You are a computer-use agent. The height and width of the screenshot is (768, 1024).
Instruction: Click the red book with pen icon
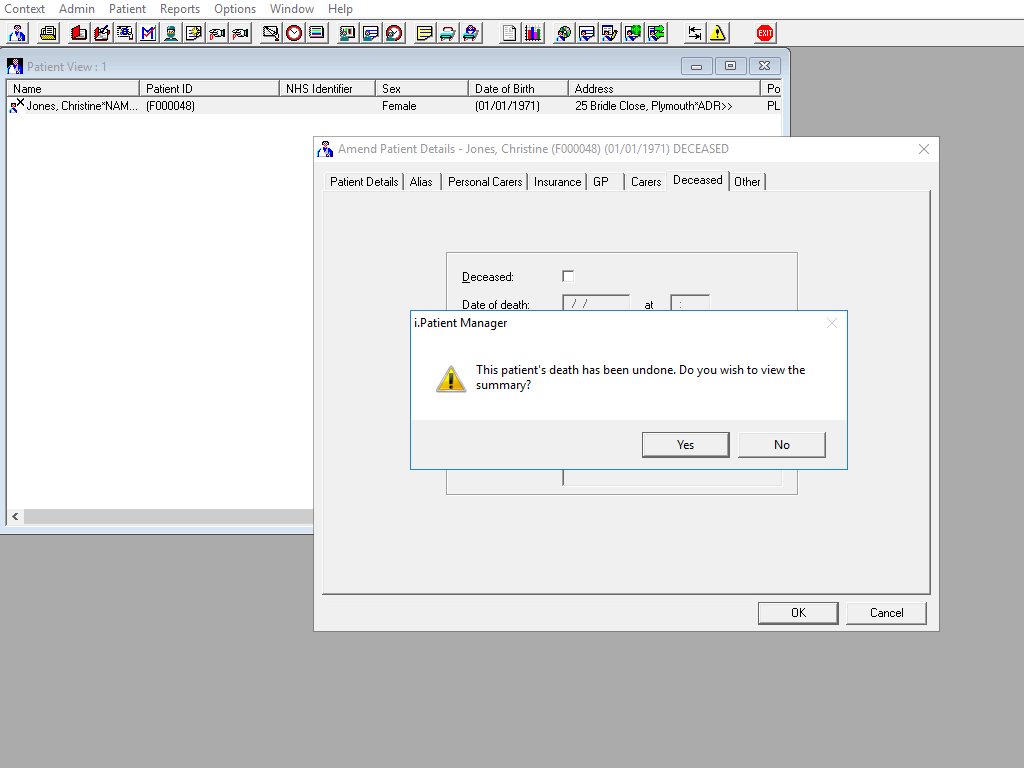pyautogui.click(x=102, y=33)
